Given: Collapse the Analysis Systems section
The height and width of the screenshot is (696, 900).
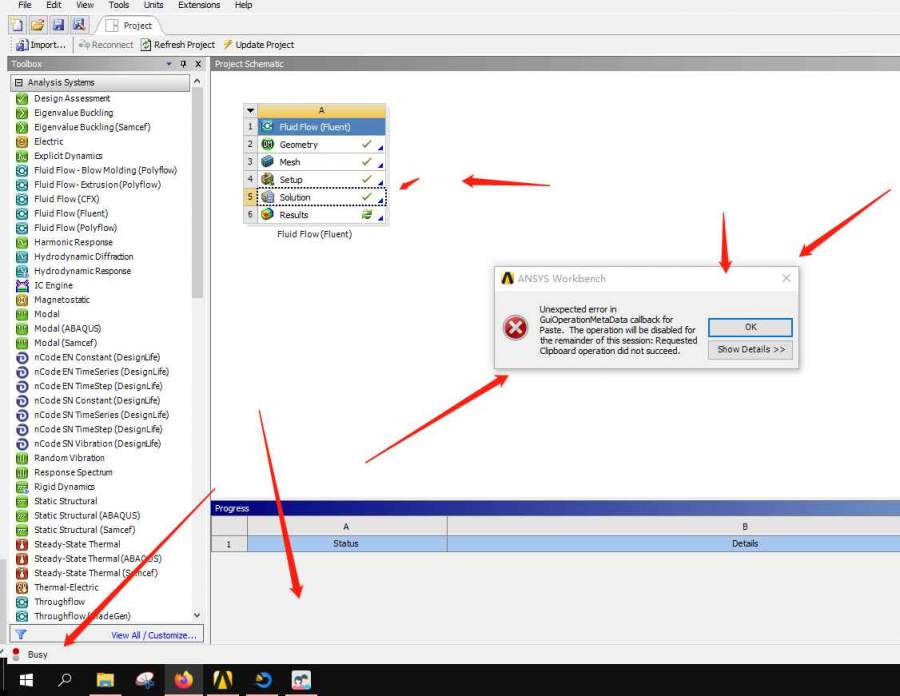Looking at the screenshot, I should pos(18,83).
